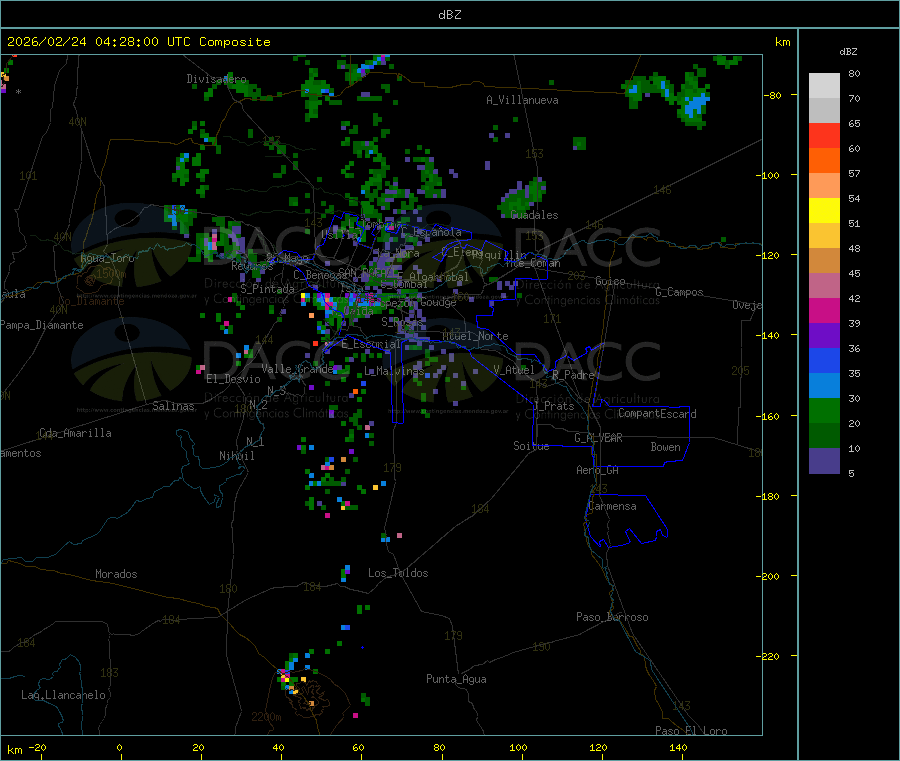Select the 'Bowen' map label

[x=665, y=447]
